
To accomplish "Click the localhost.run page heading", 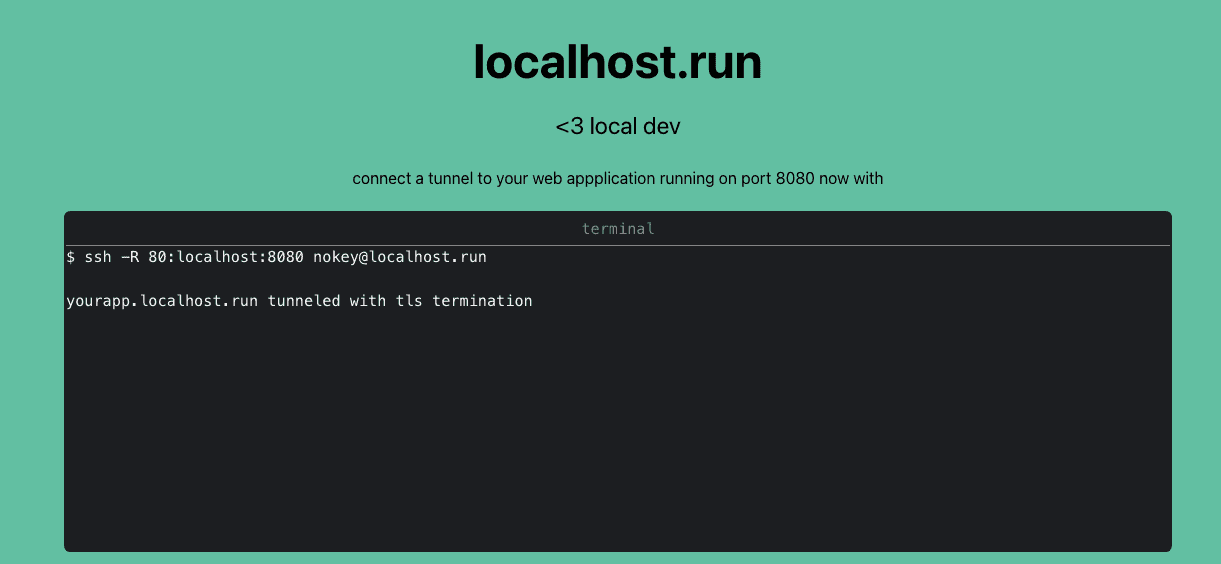I will coord(617,63).
